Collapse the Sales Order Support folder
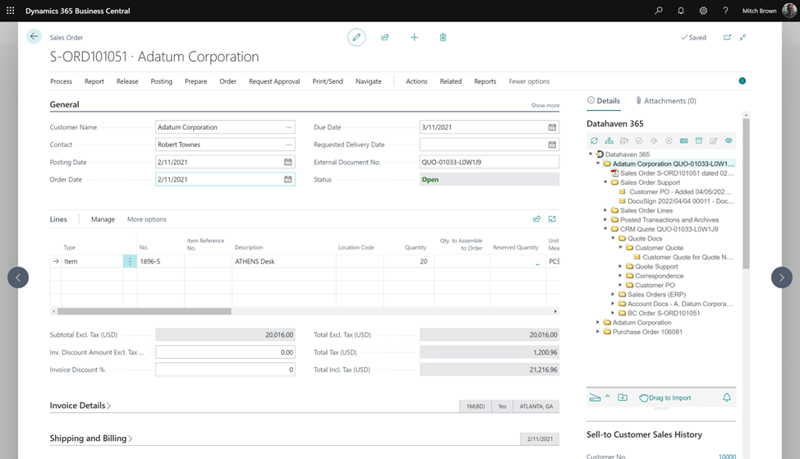The width and height of the screenshot is (800, 459). (606, 182)
